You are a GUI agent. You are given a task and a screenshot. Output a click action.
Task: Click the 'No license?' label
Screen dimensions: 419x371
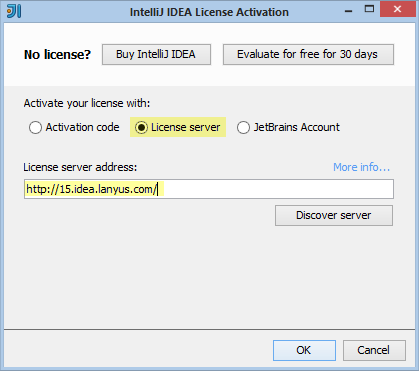click(57, 55)
